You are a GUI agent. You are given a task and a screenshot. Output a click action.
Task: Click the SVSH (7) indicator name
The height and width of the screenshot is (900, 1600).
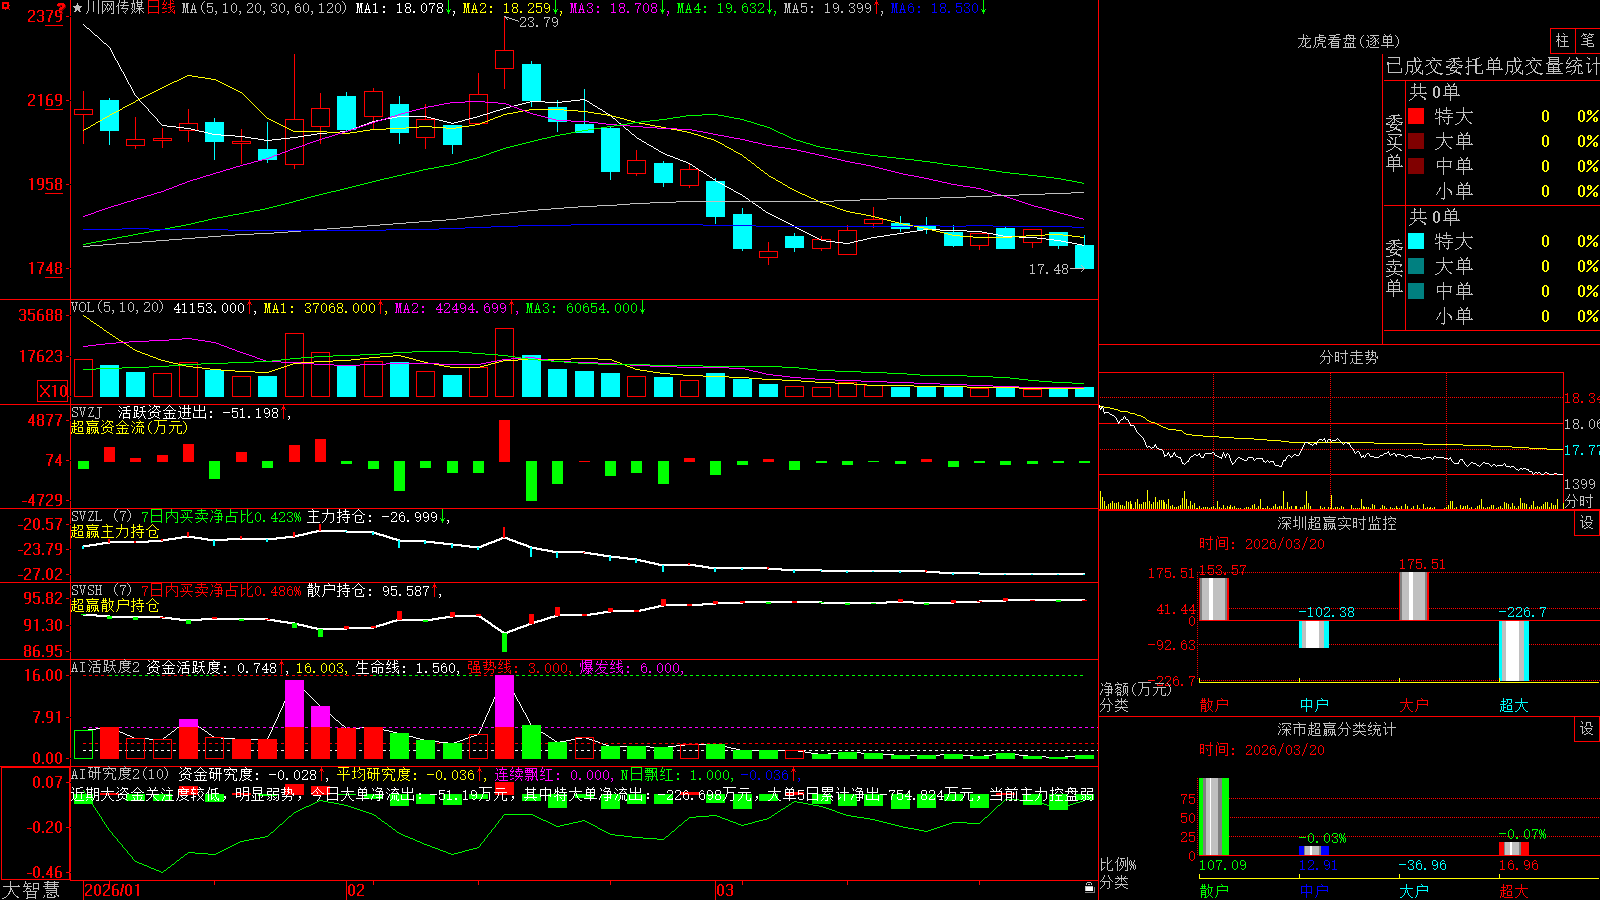102,591
